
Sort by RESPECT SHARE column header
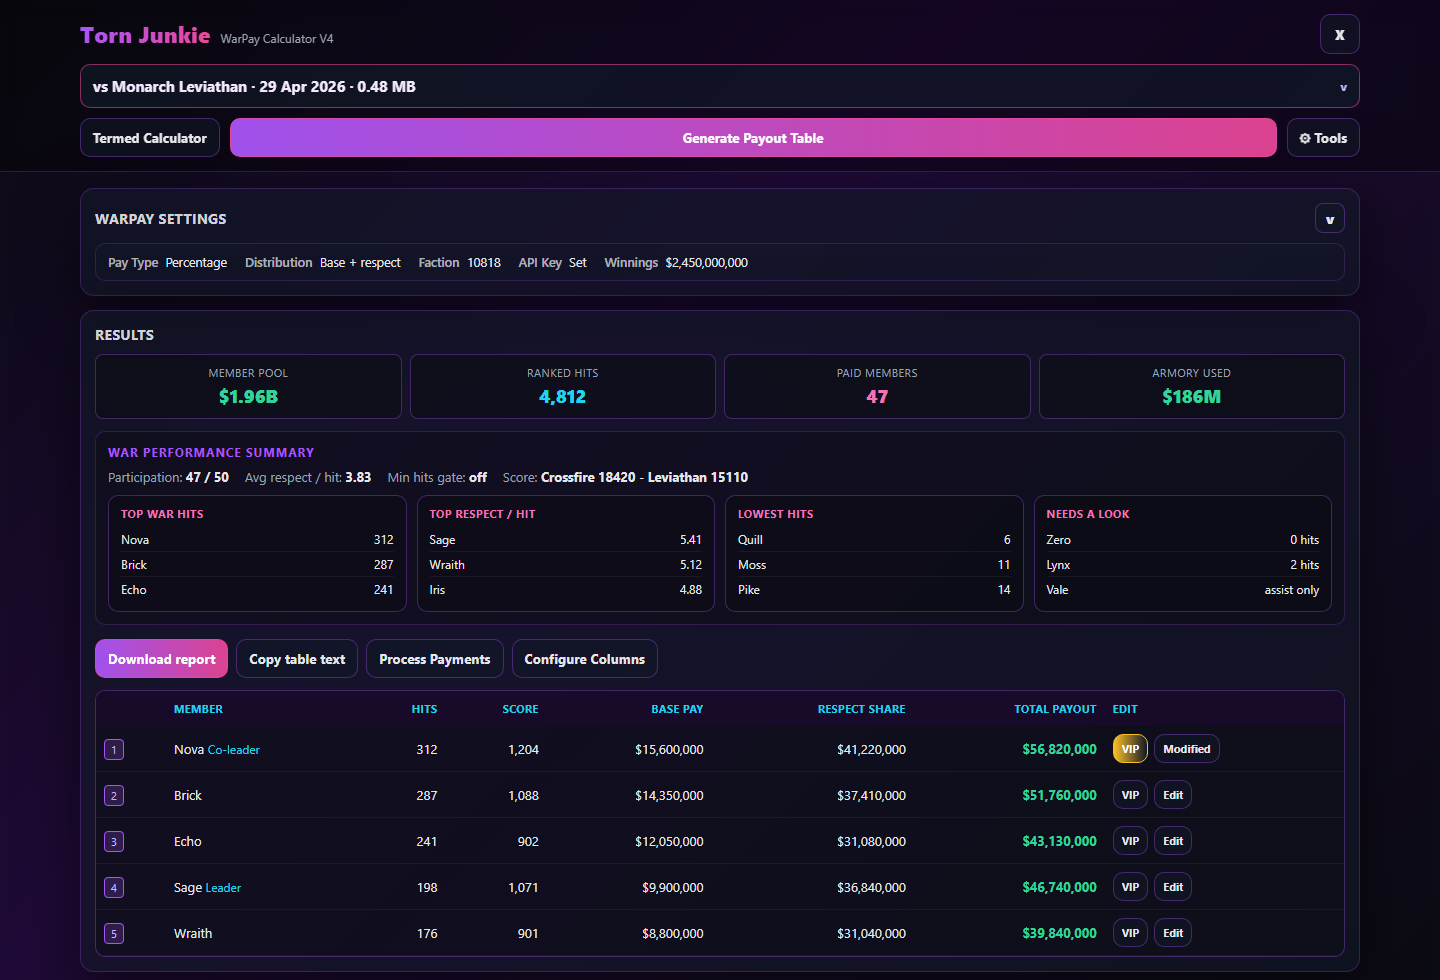[861, 709]
